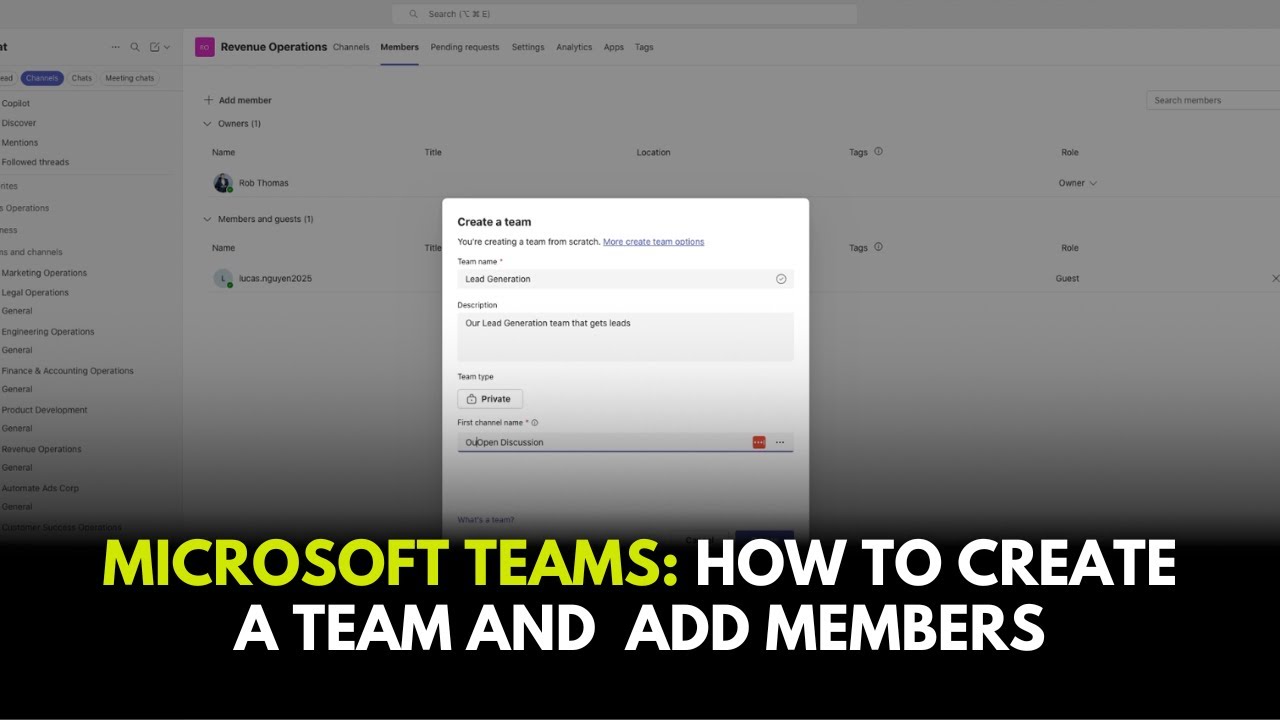Expand the compose dropdown chevron
This screenshot has height=720, width=1280.
pyautogui.click(x=166, y=47)
